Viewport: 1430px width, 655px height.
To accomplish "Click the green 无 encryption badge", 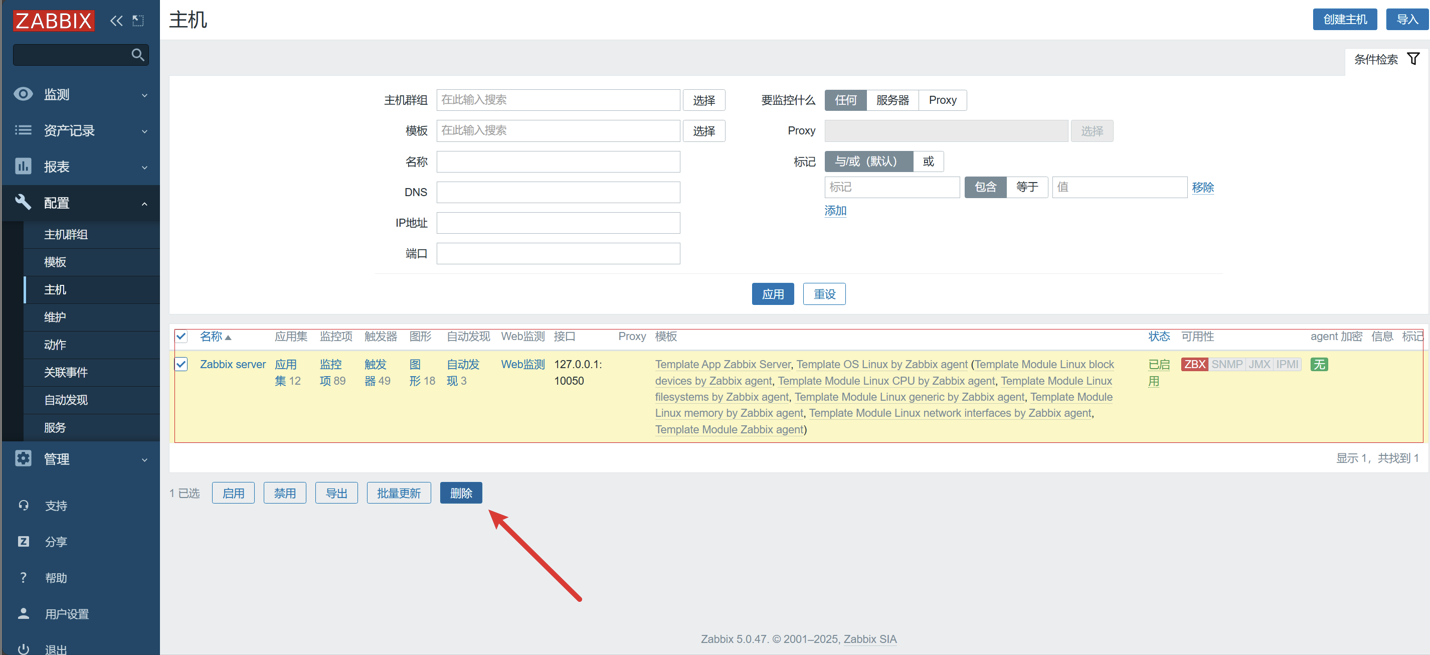I will (x=1319, y=364).
